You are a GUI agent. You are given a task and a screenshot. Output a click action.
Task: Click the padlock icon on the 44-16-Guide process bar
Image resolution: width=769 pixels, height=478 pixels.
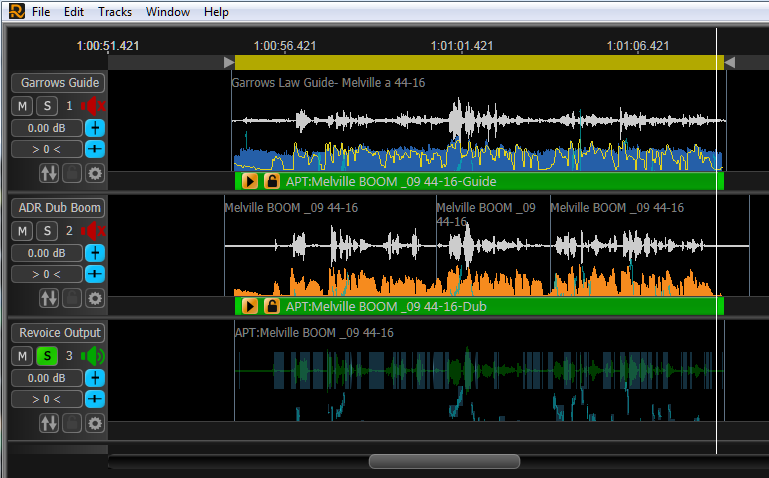click(272, 181)
